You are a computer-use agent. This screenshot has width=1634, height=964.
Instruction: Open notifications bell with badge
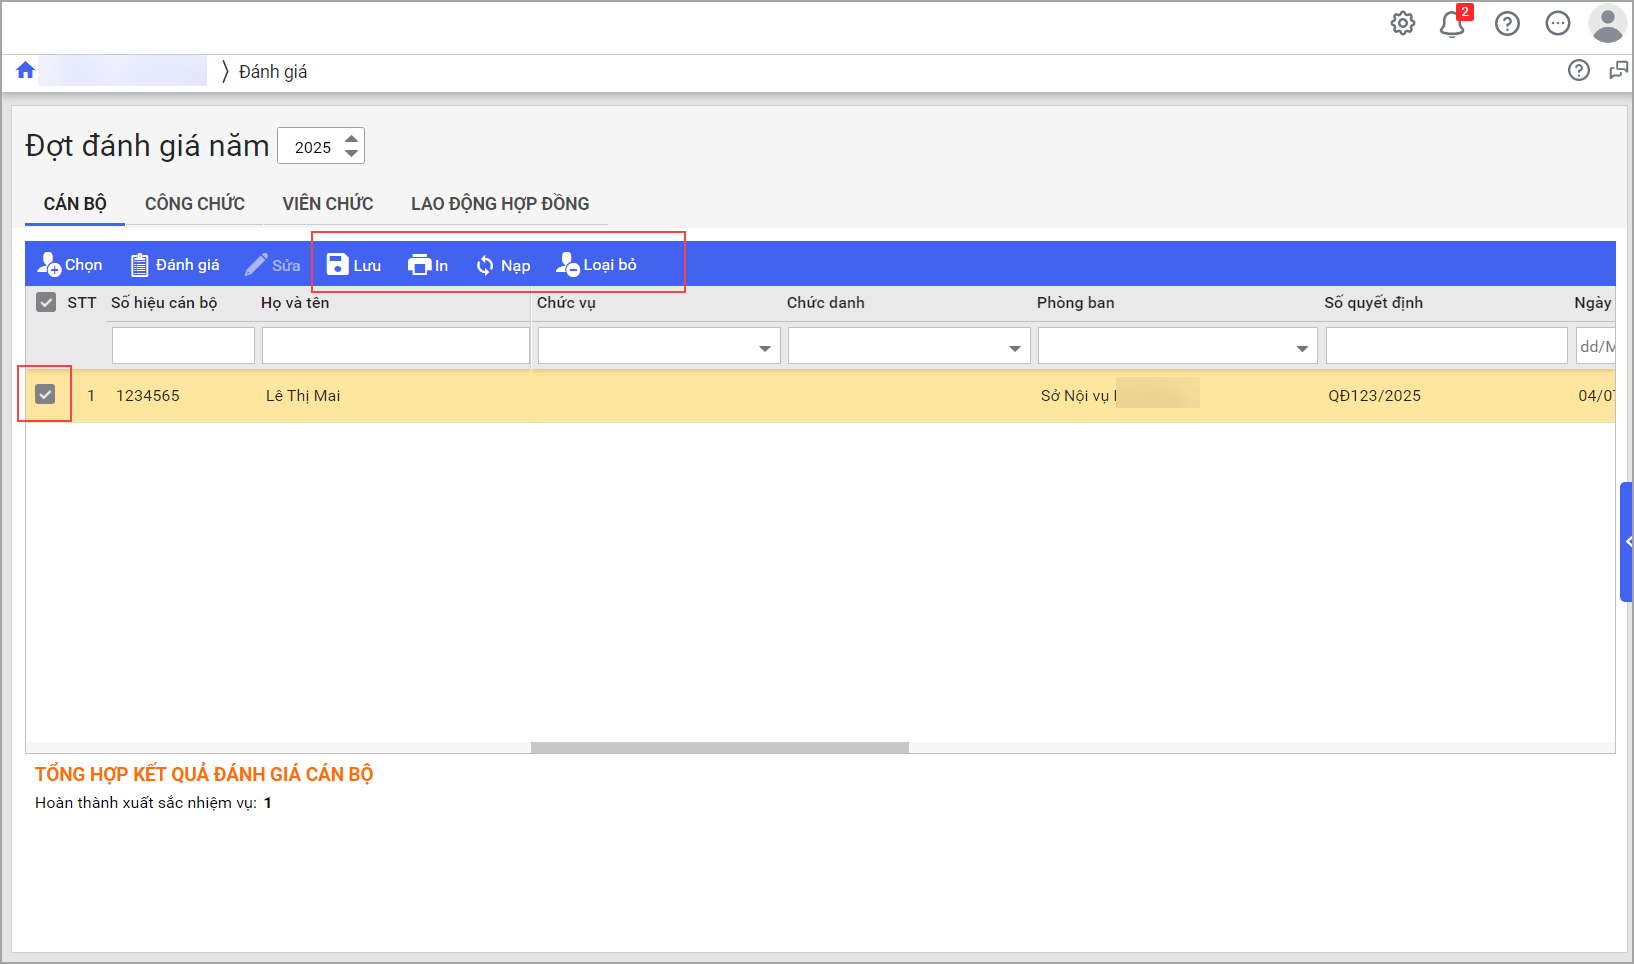pos(1452,24)
